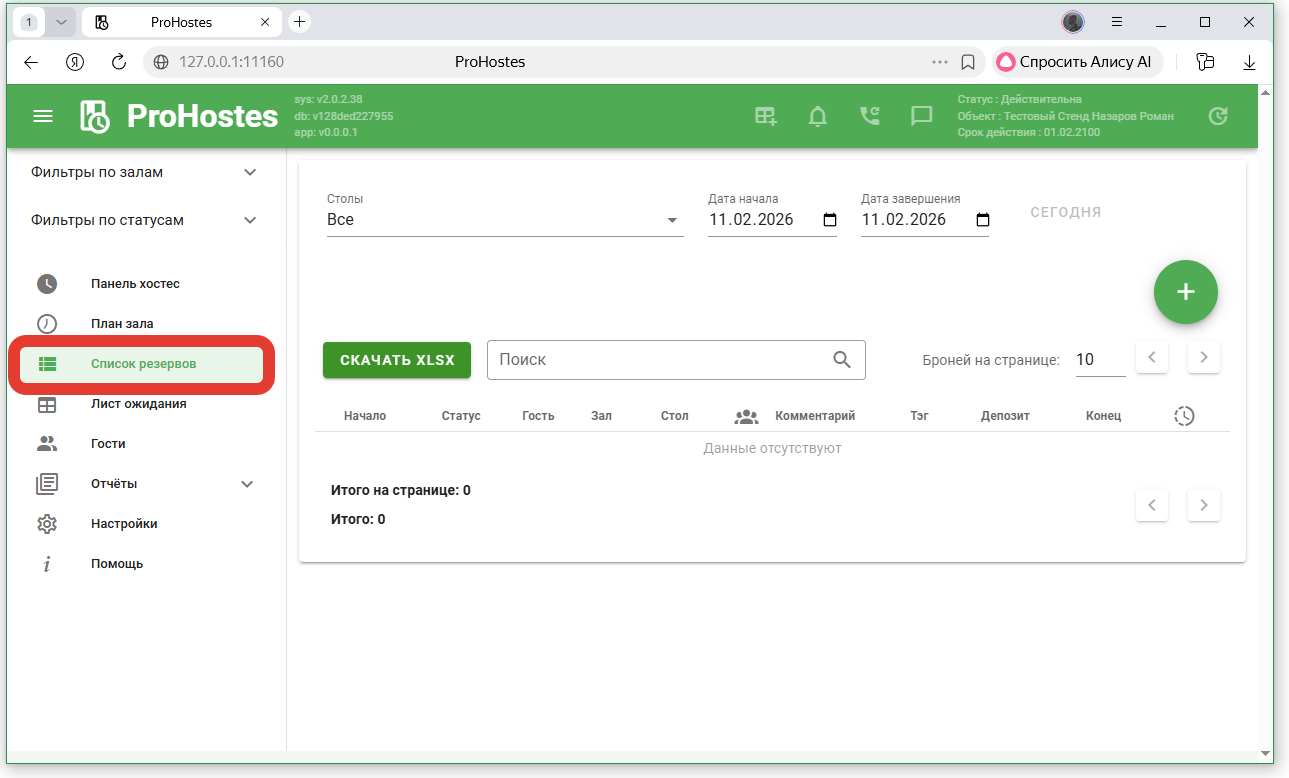Click the search magnifier icon
The width and height of the screenshot is (1289, 778).
point(842,360)
